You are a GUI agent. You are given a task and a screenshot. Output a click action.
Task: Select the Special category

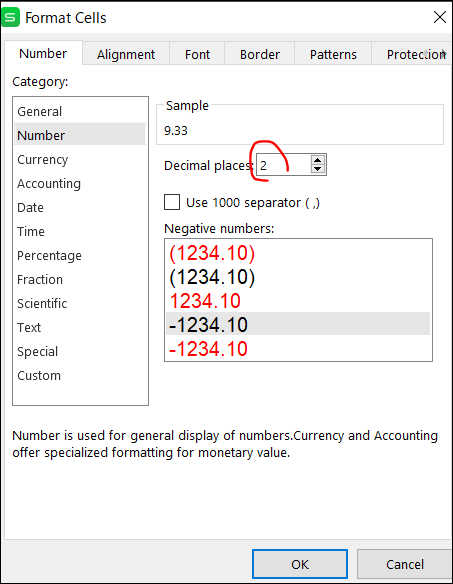coord(80,351)
